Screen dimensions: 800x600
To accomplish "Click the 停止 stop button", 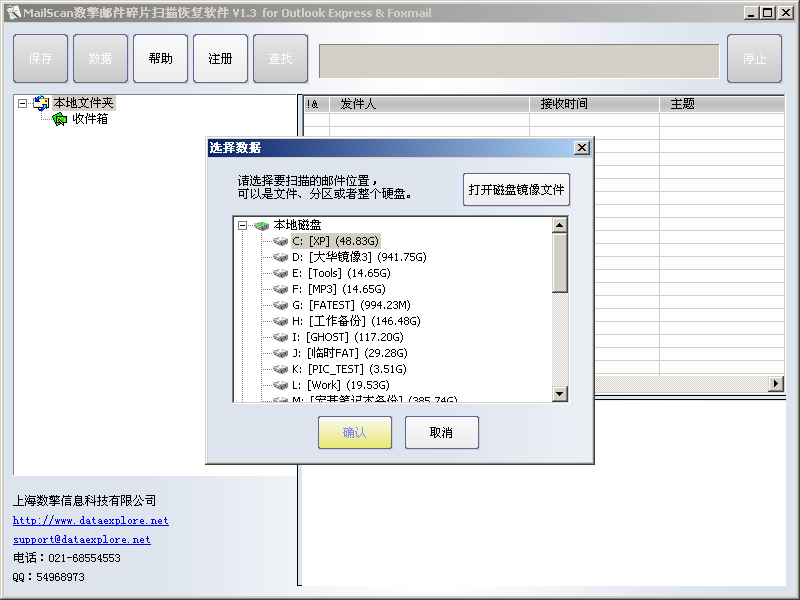I will (x=754, y=59).
